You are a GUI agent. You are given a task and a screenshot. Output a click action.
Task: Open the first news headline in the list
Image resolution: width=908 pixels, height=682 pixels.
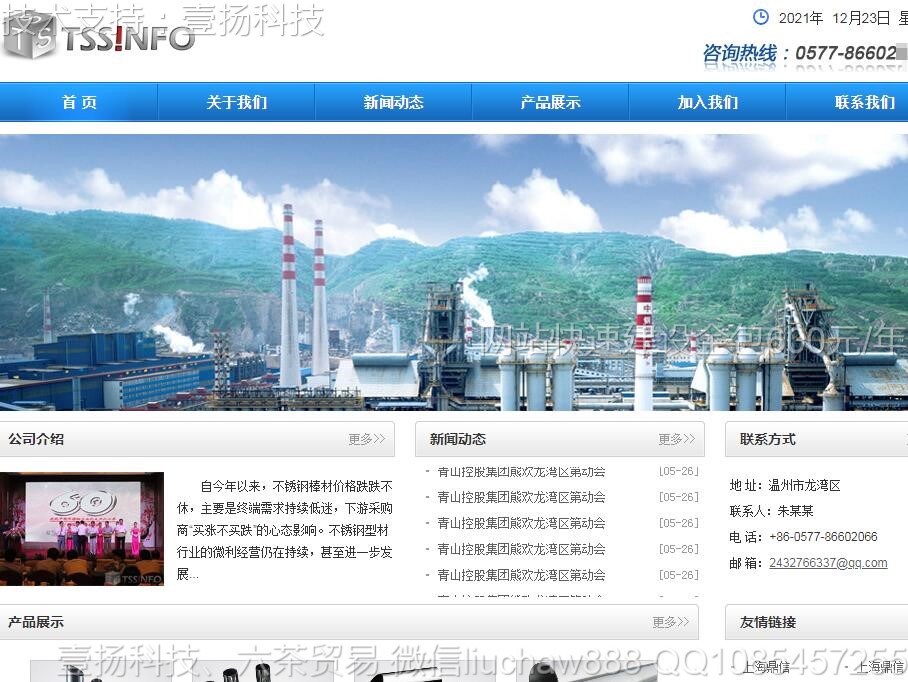point(521,471)
